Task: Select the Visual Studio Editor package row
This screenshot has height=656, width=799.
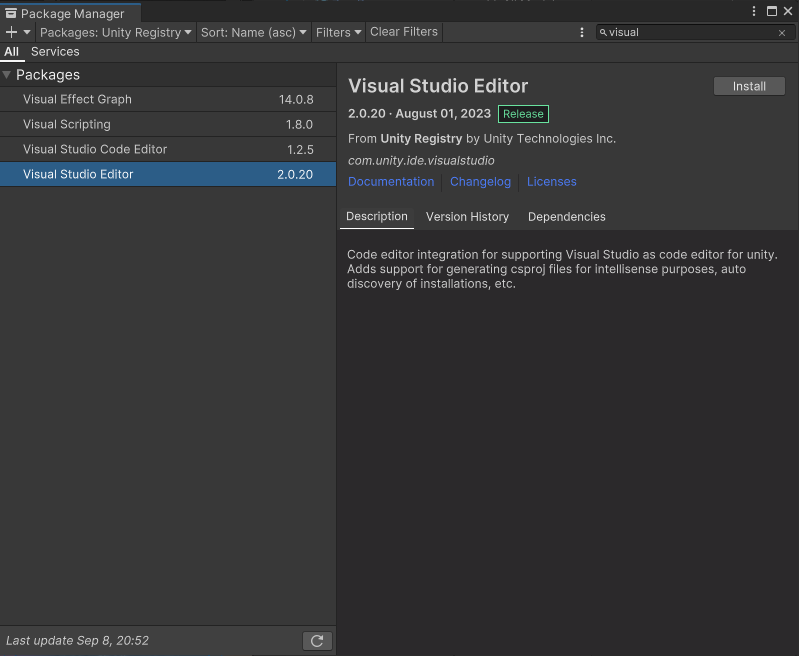Action: click(168, 174)
